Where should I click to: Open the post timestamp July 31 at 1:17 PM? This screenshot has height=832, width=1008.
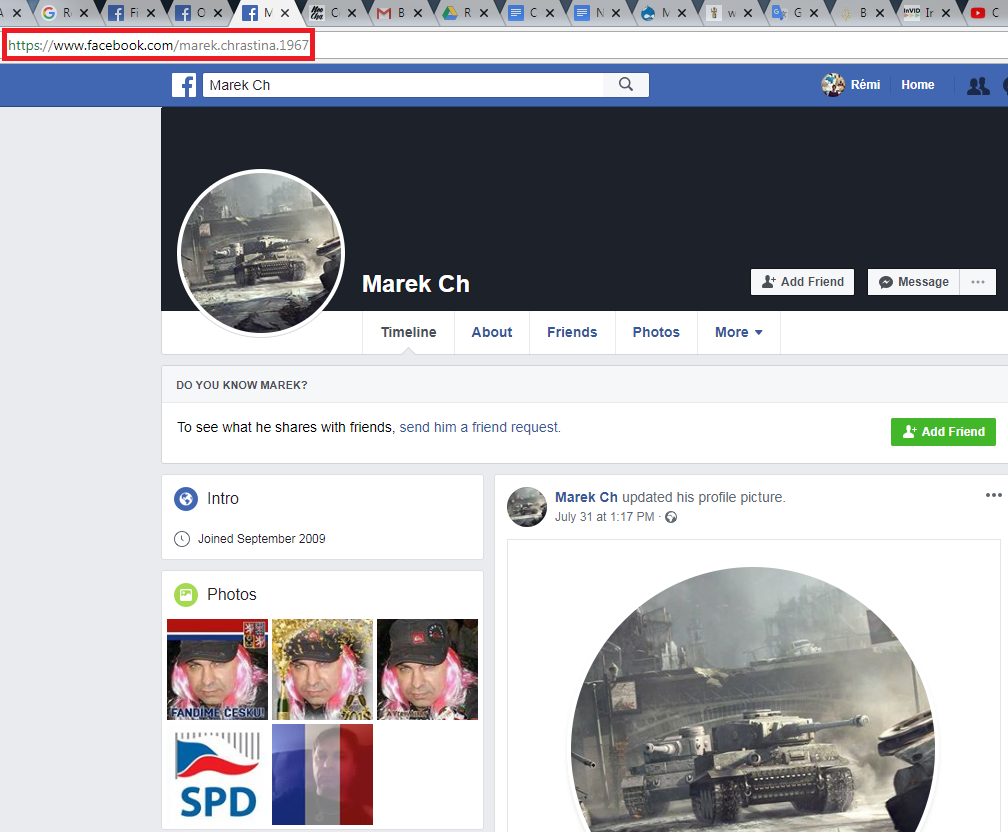604,517
